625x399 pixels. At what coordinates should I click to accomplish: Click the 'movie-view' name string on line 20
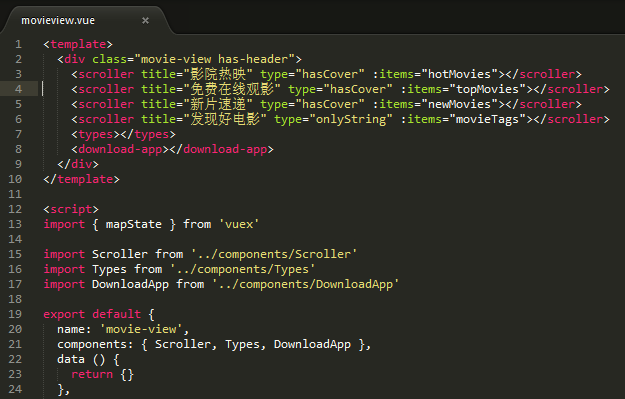141,329
